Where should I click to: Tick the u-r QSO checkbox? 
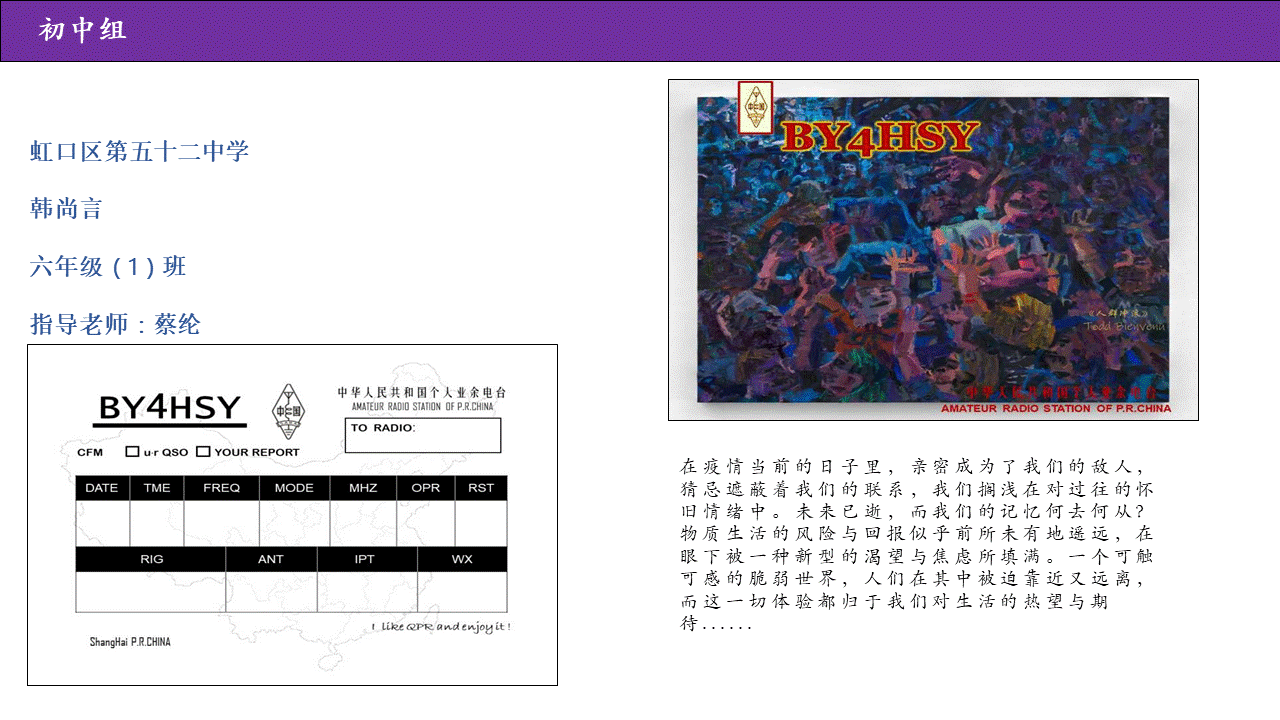pyautogui.click(x=132, y=452)
